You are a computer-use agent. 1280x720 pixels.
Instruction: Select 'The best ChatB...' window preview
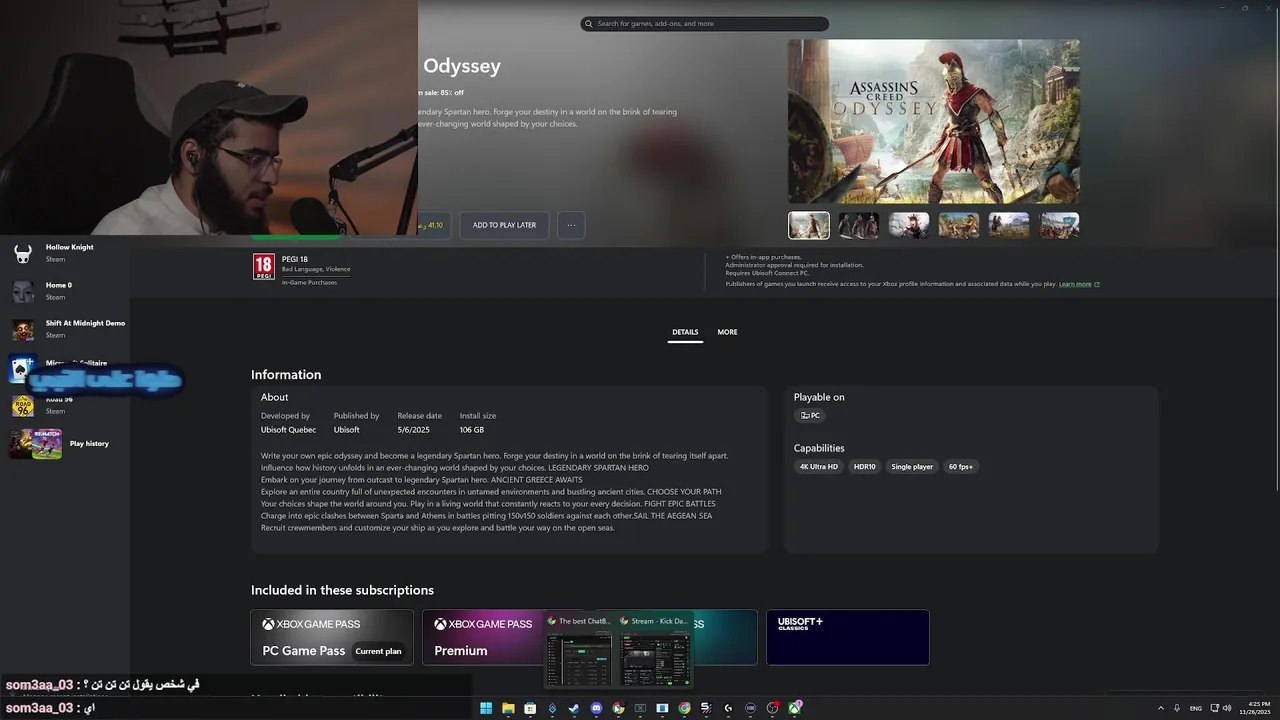point(580,650)
